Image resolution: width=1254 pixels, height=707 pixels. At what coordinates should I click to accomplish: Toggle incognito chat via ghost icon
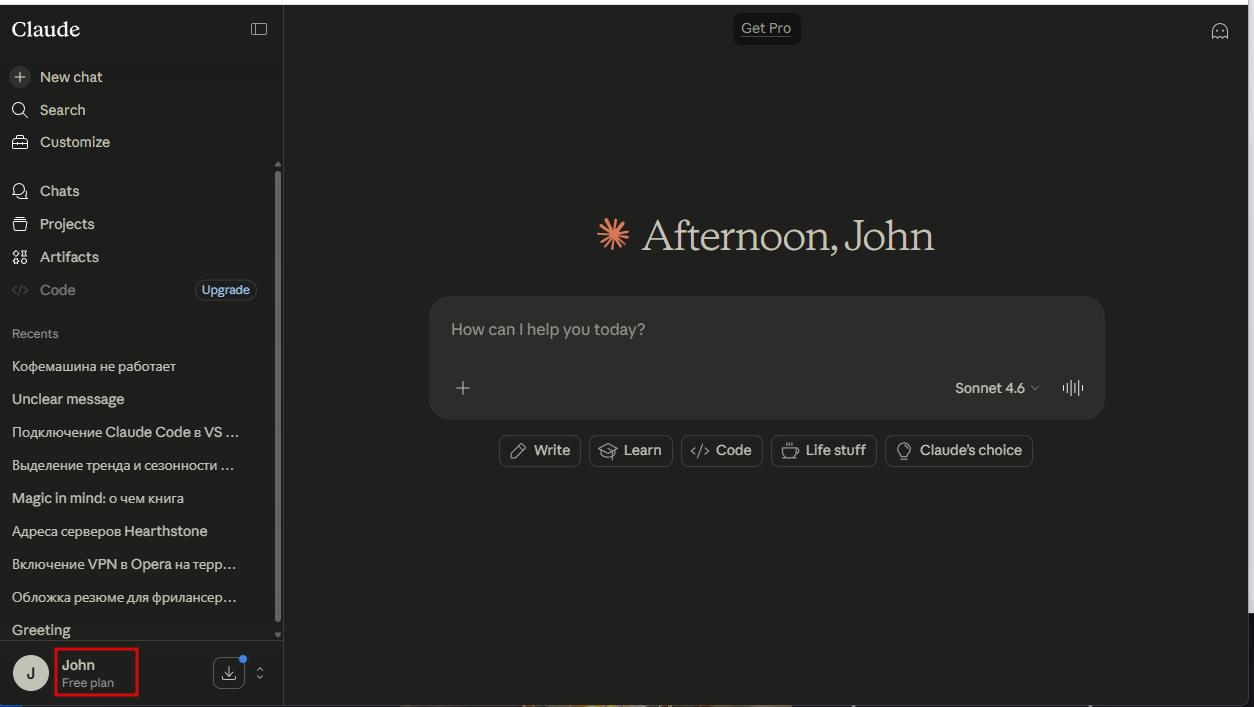[x=1220, y=31]
